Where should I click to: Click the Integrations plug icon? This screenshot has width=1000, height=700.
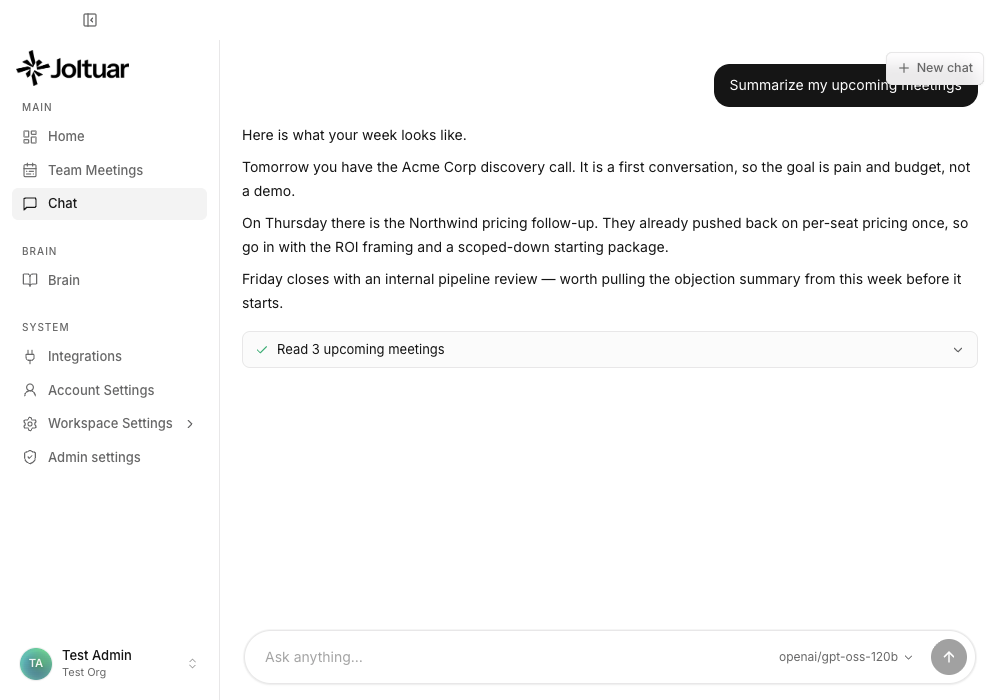coord(30,356)
